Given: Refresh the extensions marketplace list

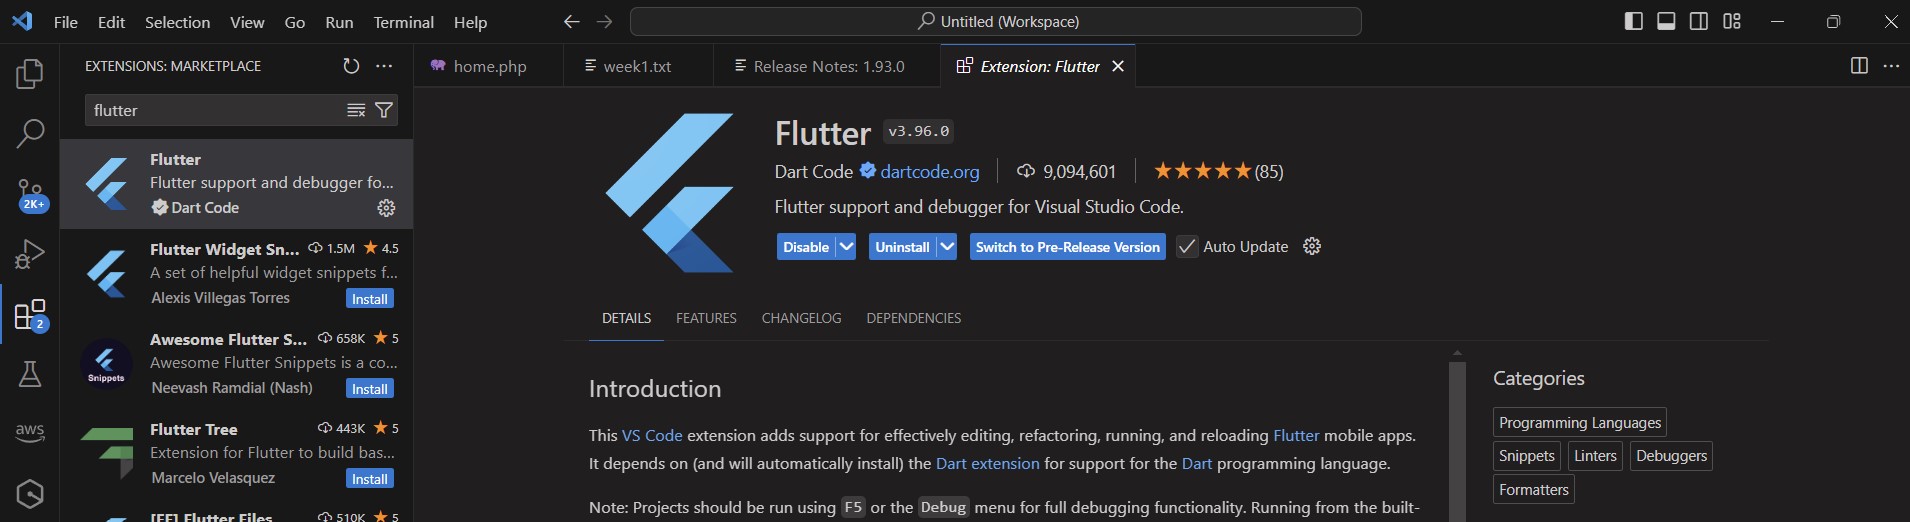Looking at the screenshot, I should coord(351,66).
